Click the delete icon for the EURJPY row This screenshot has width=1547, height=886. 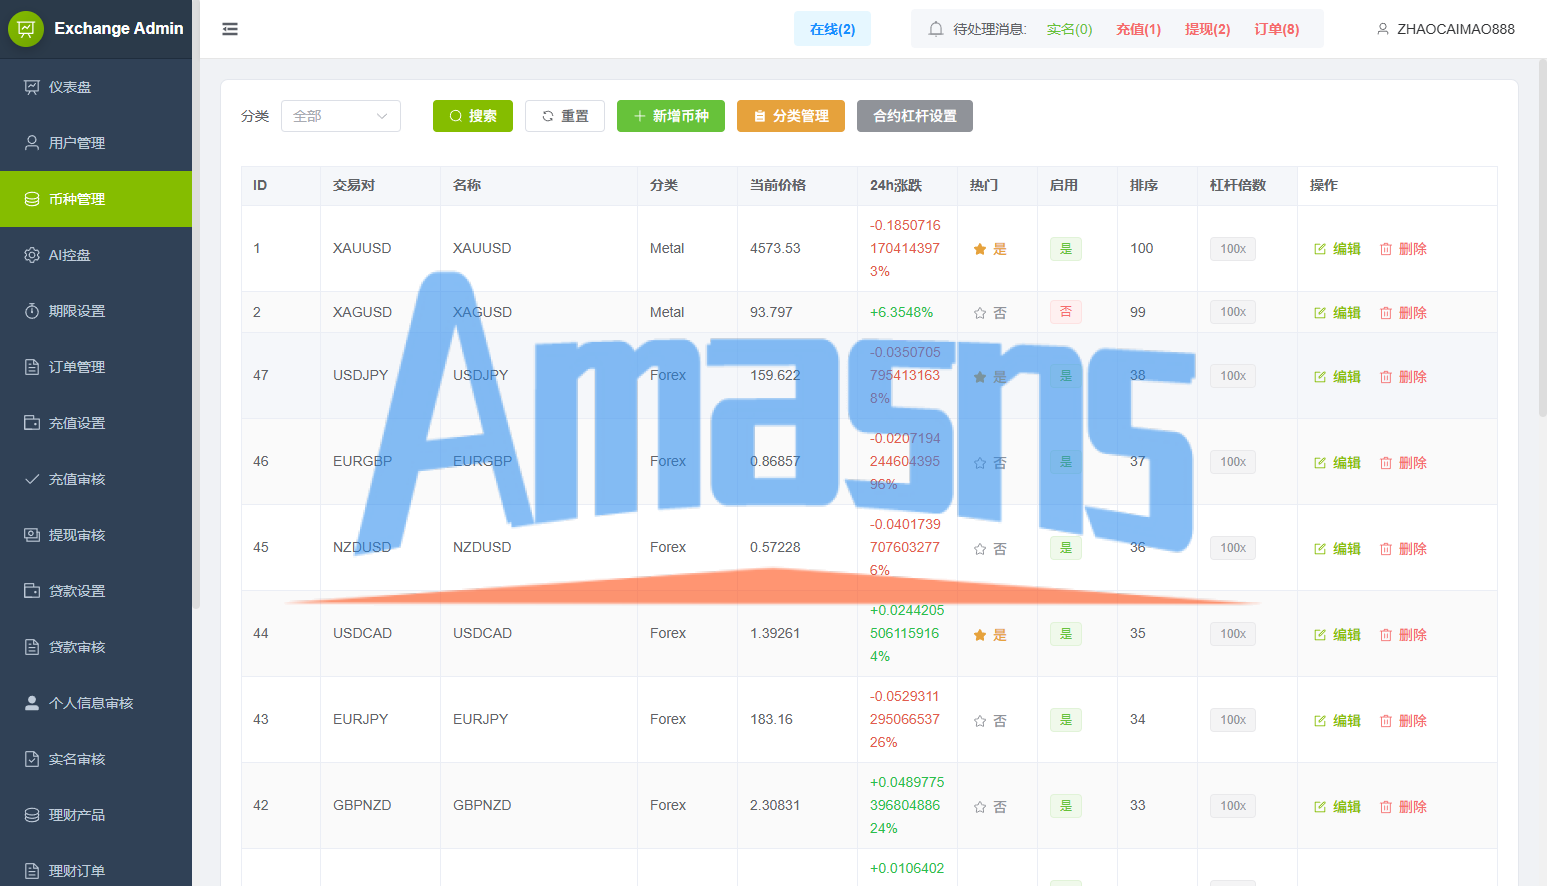pos(1386,721)
